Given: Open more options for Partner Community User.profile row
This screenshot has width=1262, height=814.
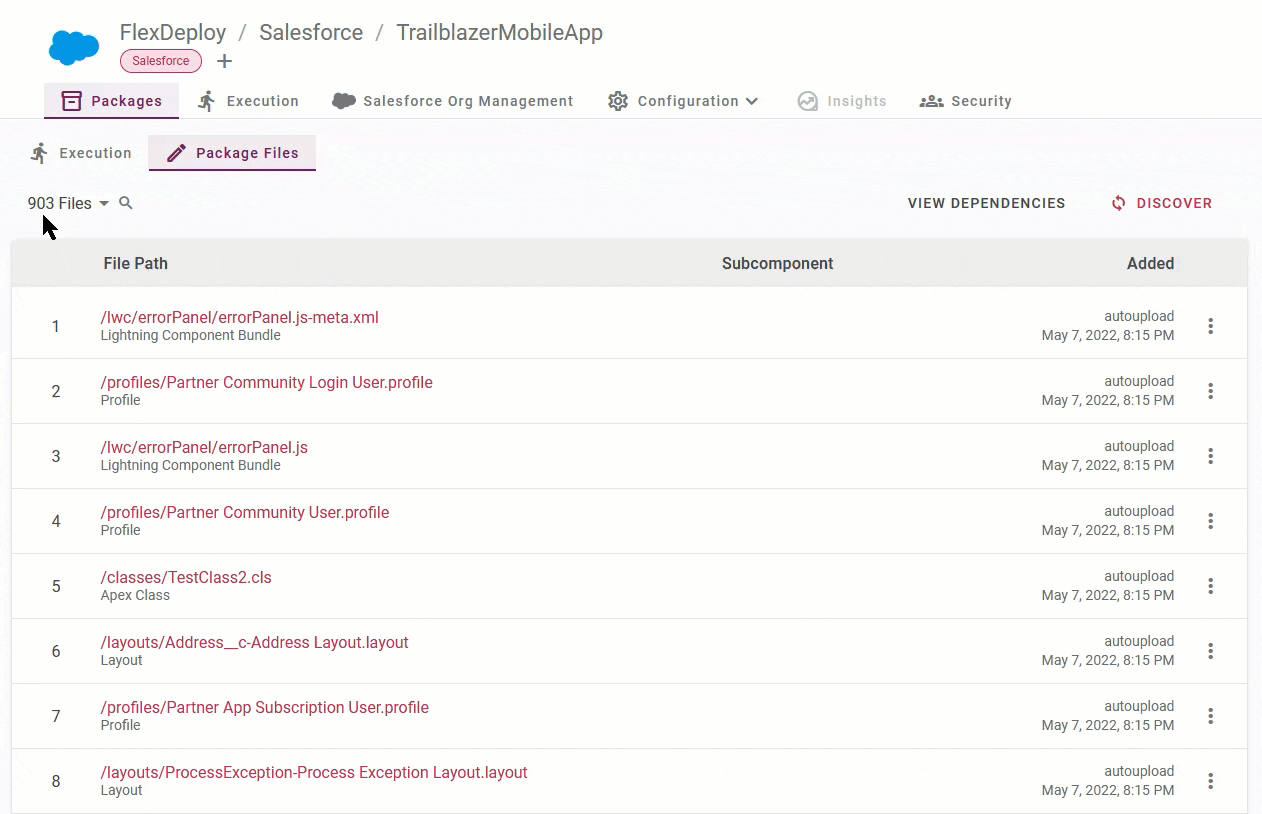Looking at the screenshot, I should pos(1210,521).
